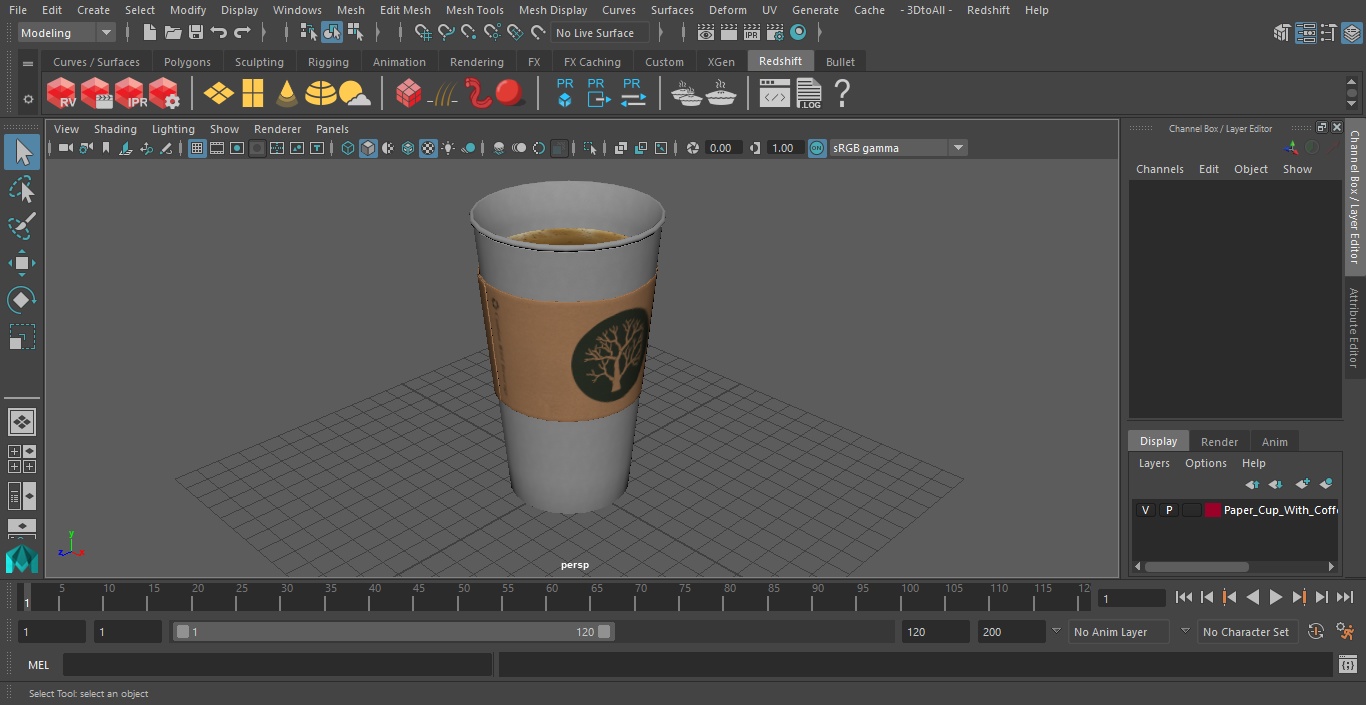Switch to the Rendering shelf tab
The image size is (1366, 705).
point(476,62)
